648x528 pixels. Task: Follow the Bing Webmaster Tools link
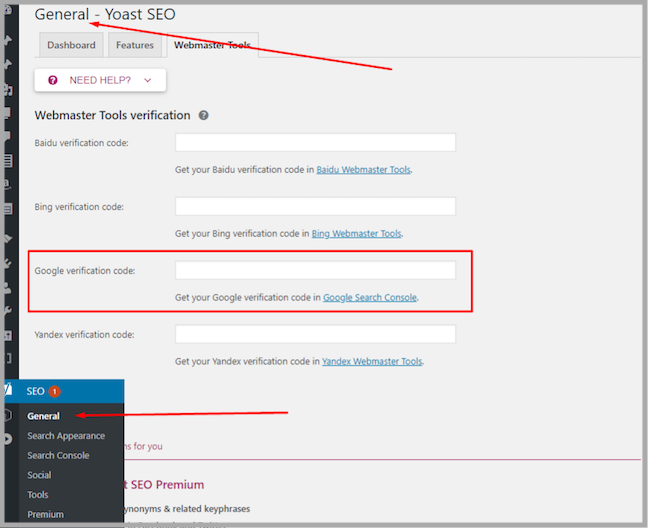point(357,234)
